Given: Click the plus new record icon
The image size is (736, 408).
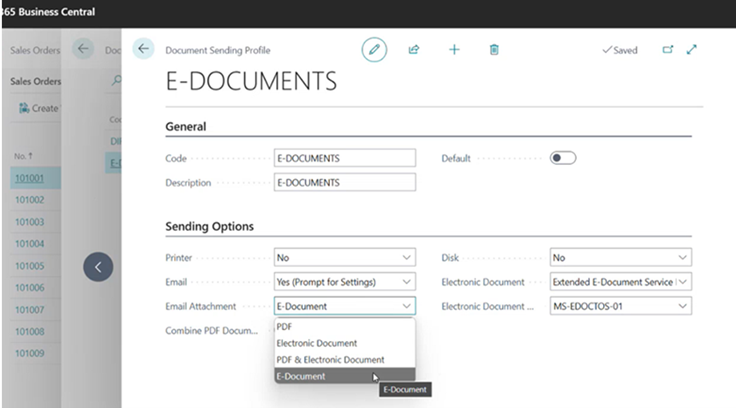Looking at the screenshot, I should (x=454, y=49).
